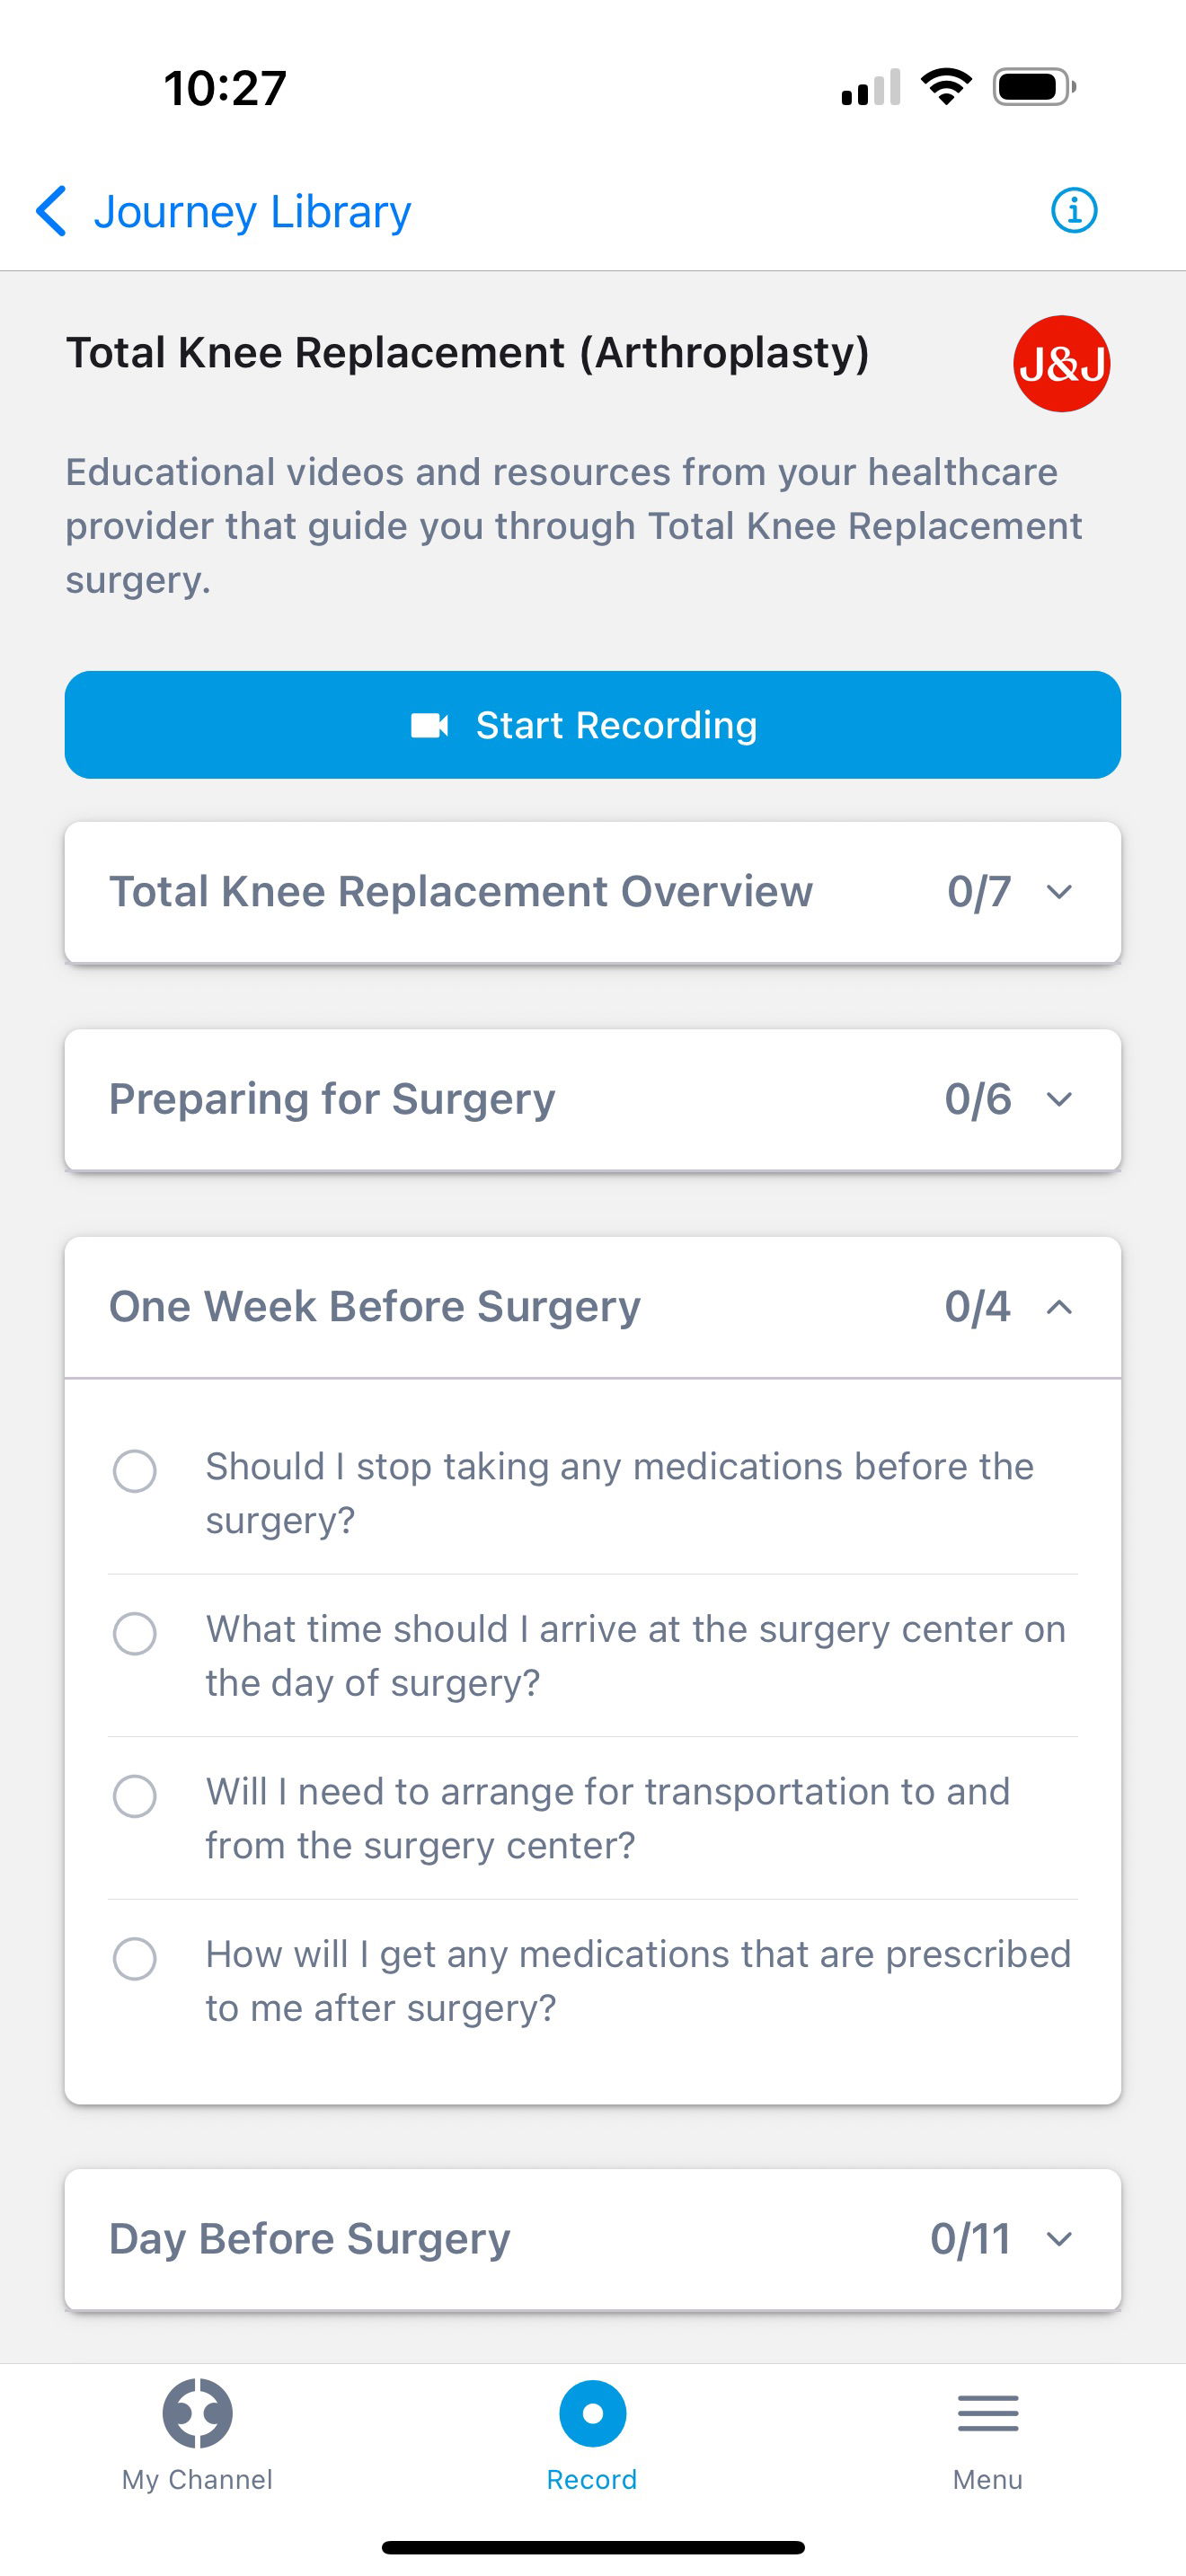
Task: Mark the prescribed medications after surgery question
Action: 135,1958
